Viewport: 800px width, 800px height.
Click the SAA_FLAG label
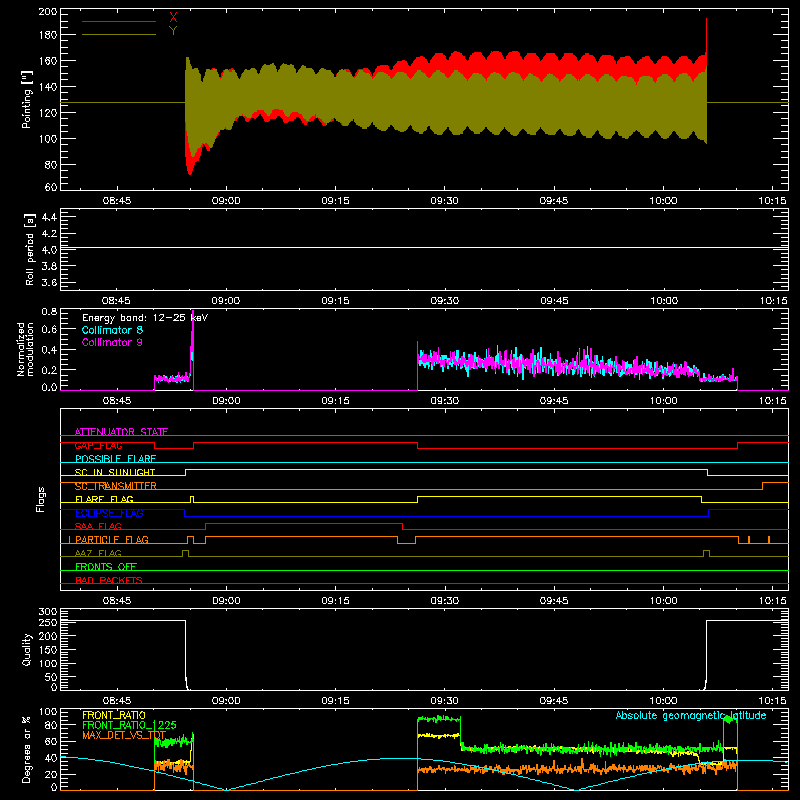pyautogui.click(x=98, y=526)
